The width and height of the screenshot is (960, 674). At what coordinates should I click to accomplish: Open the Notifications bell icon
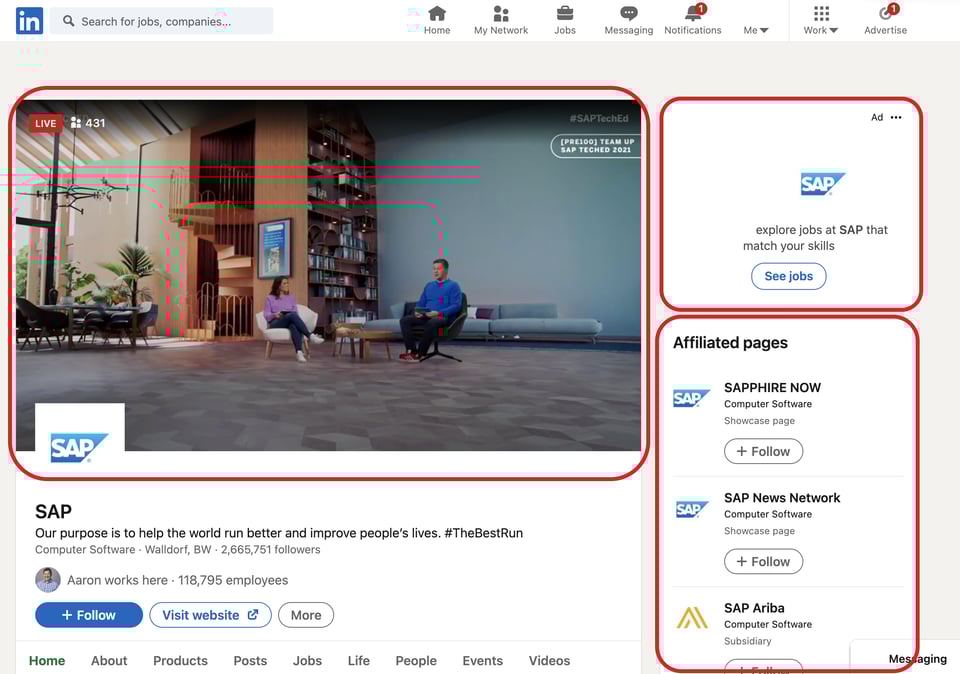(694, 13)
